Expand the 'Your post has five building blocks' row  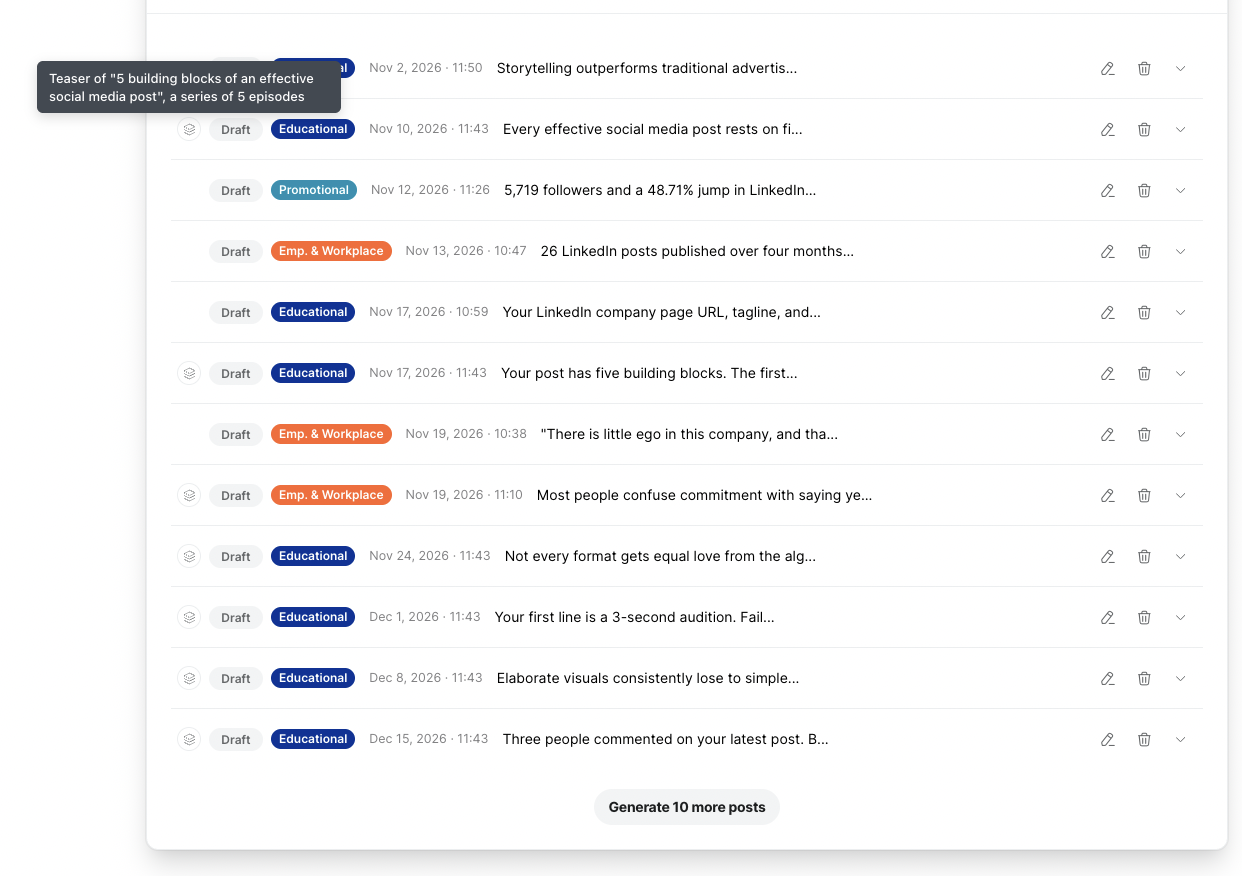[x=1180, y=374]
